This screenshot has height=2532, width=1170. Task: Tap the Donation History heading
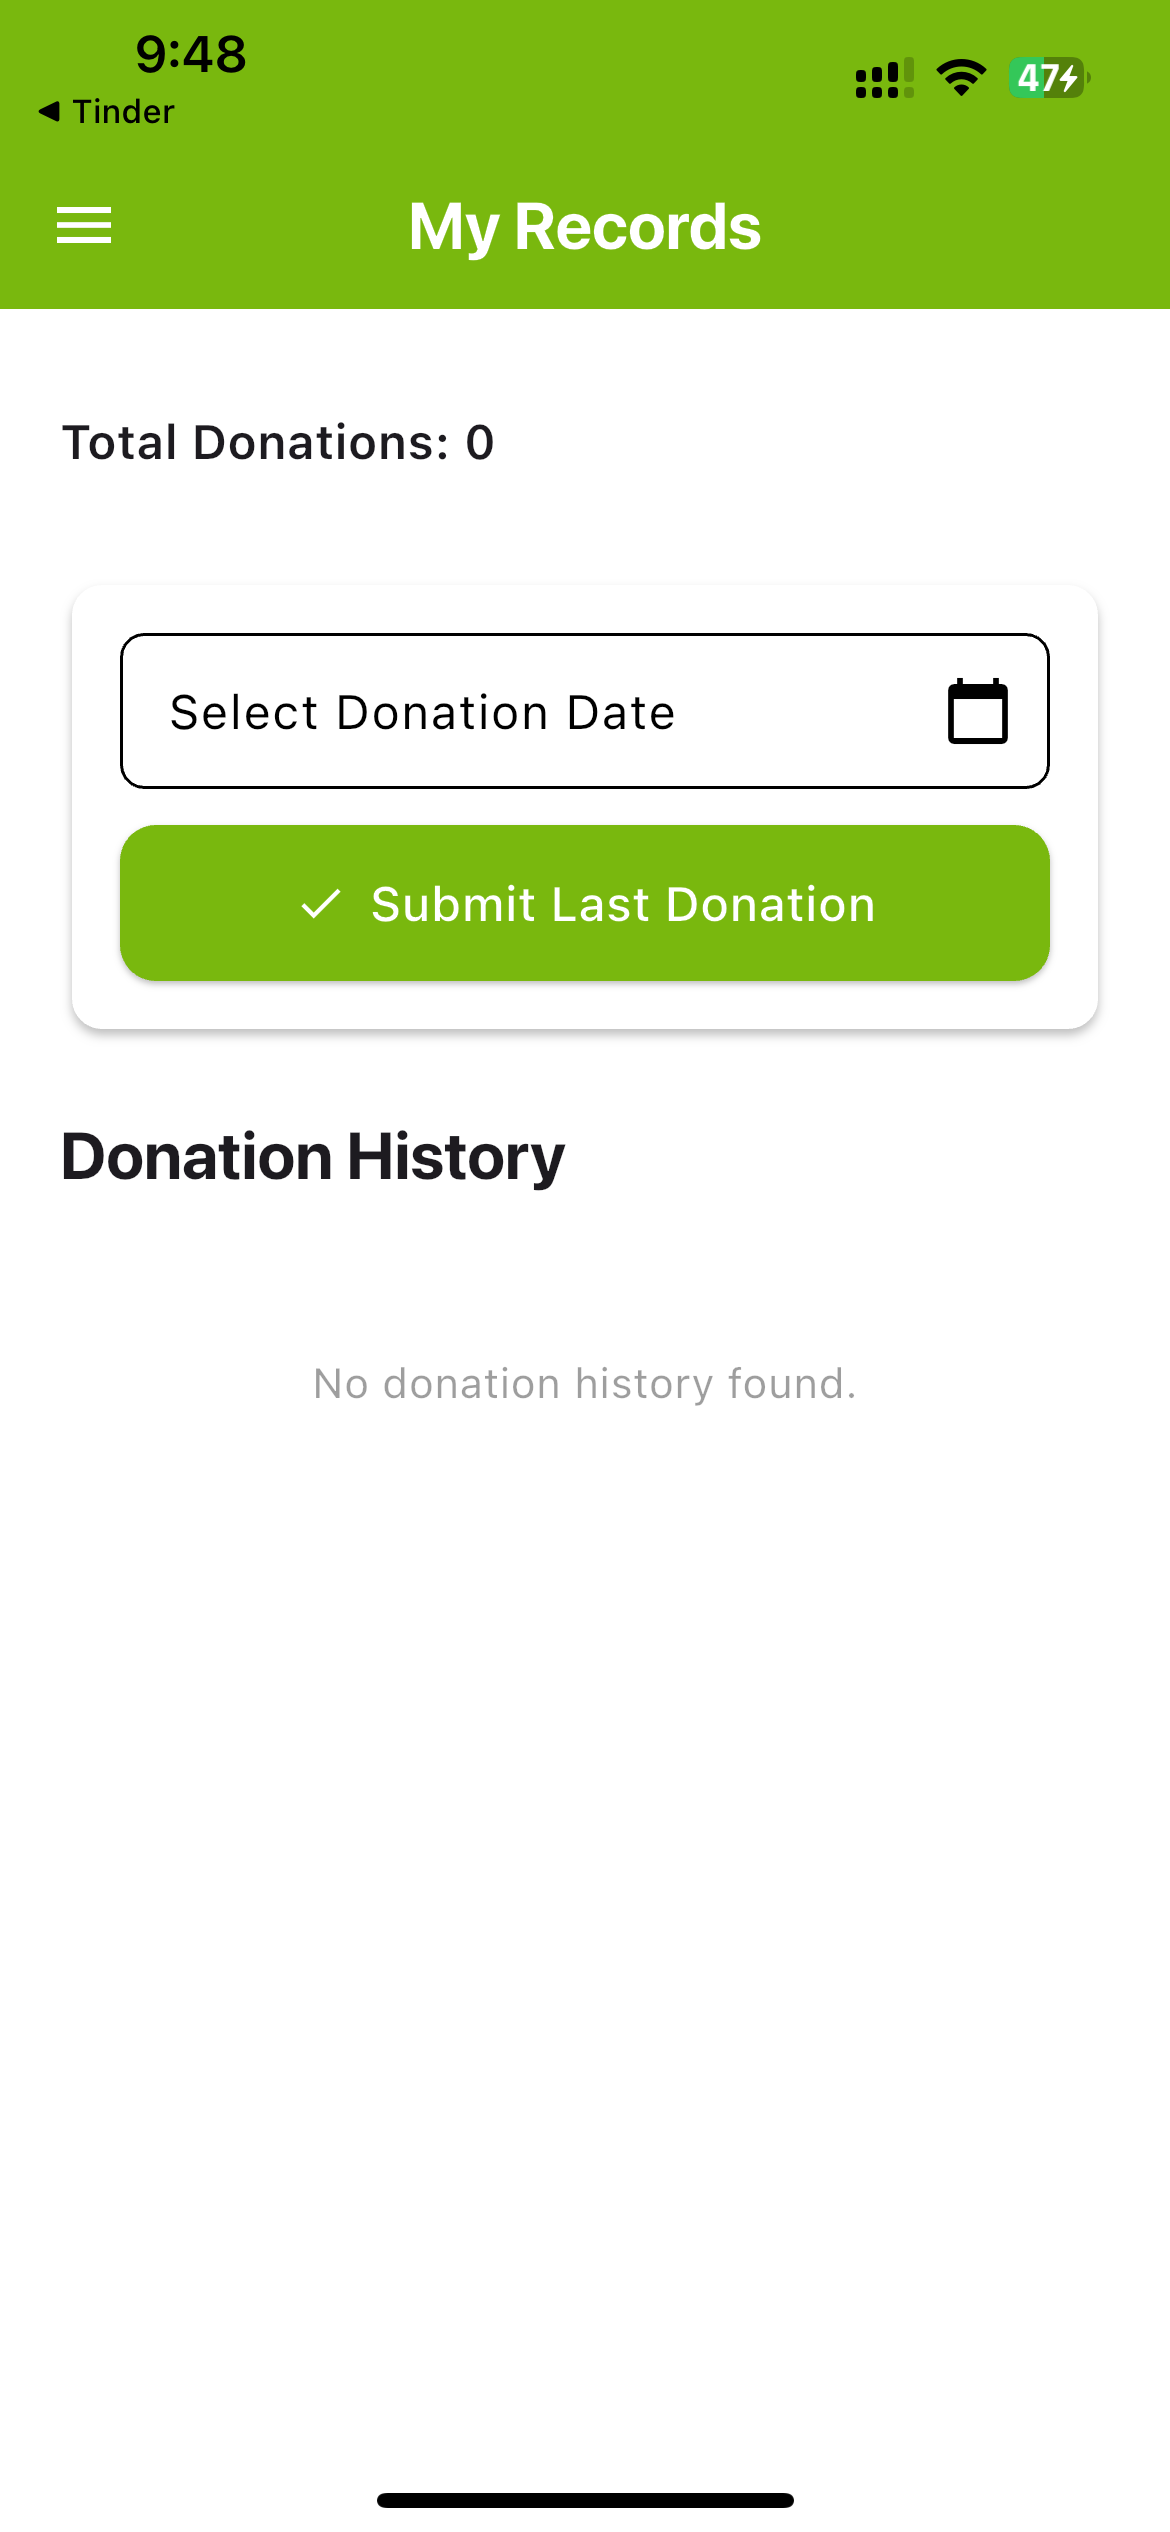coord(313,1157)
